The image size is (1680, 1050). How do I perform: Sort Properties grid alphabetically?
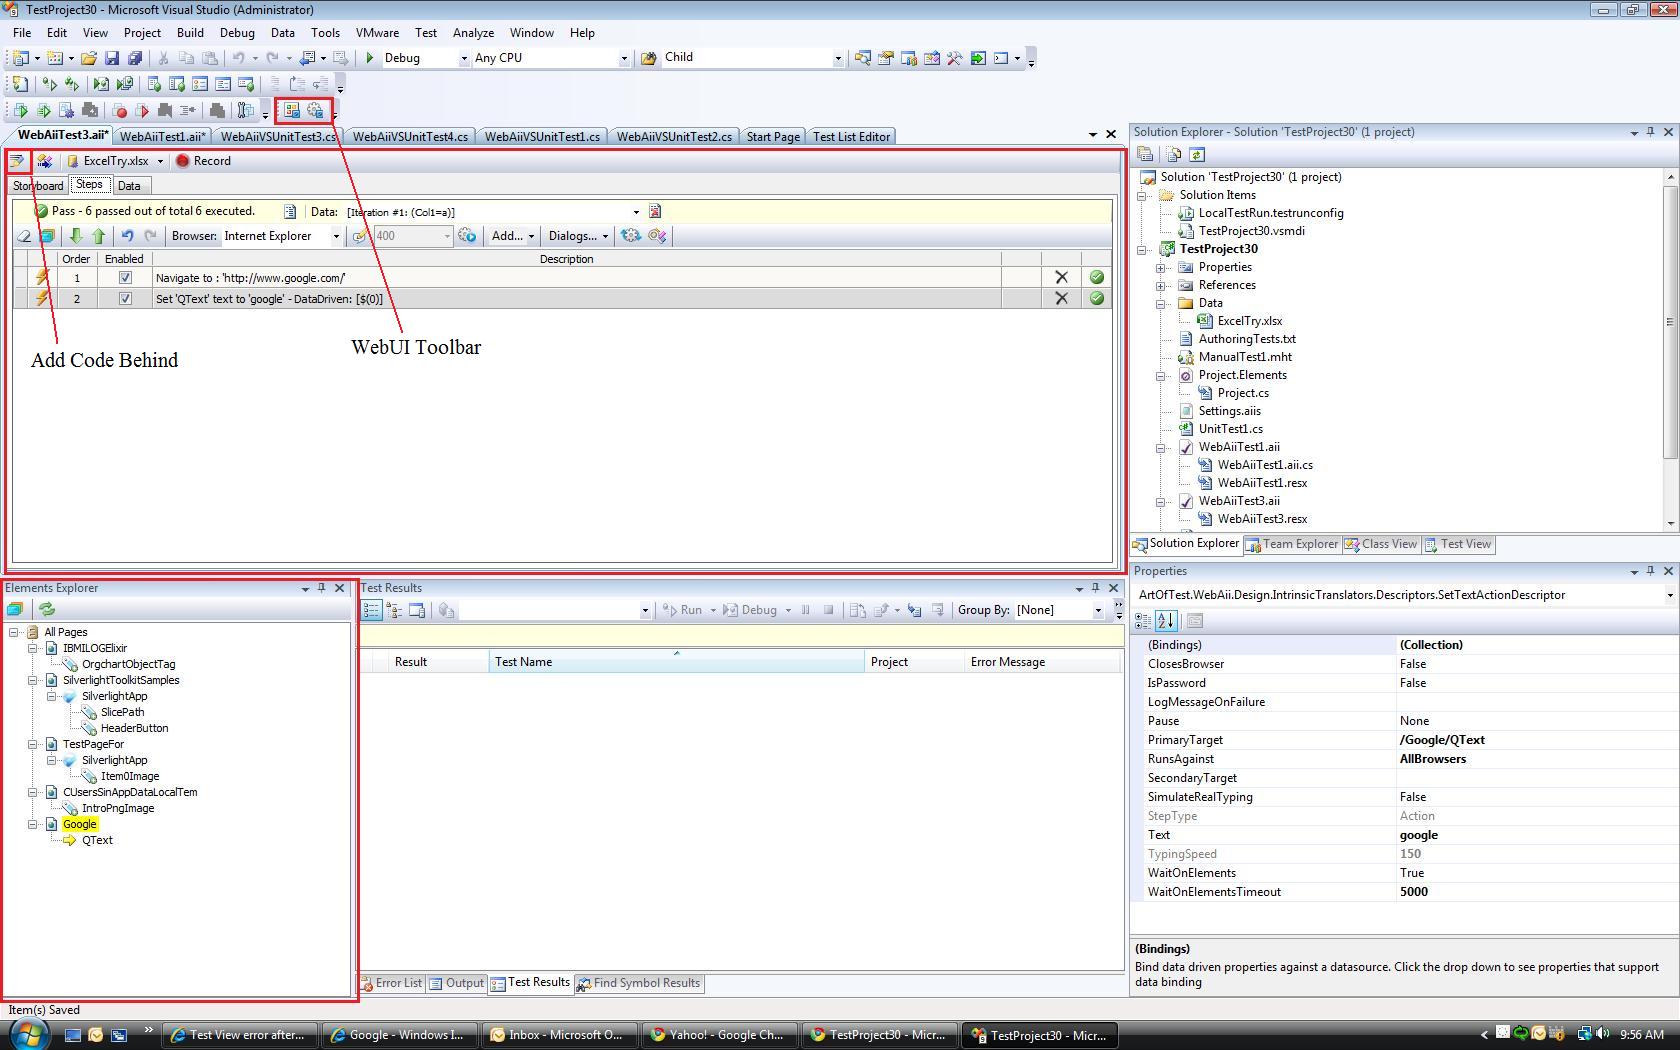pyautogui.click(x=1165, y=621)
